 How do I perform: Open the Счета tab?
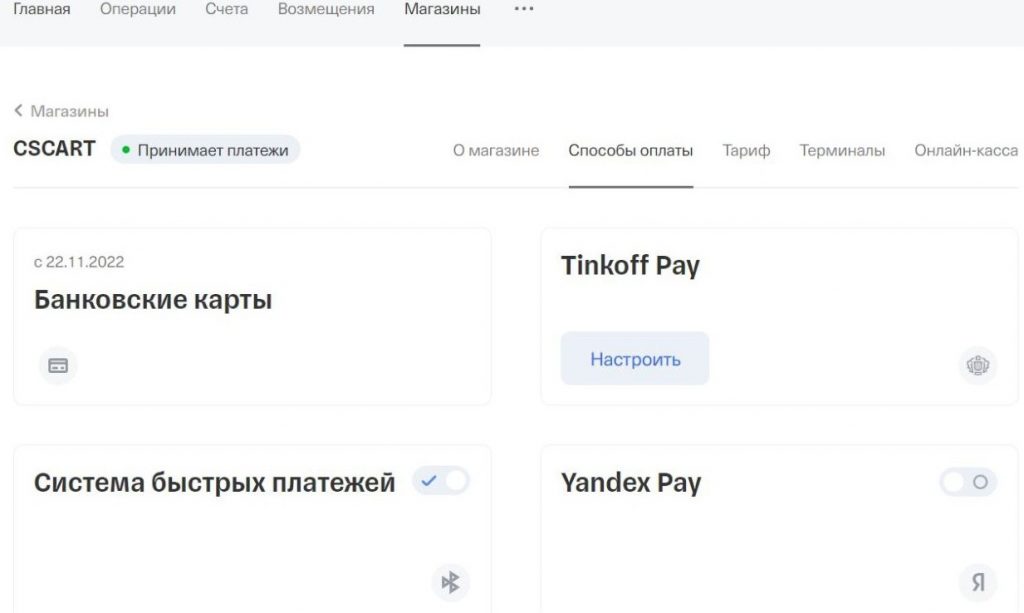(227, 10)
